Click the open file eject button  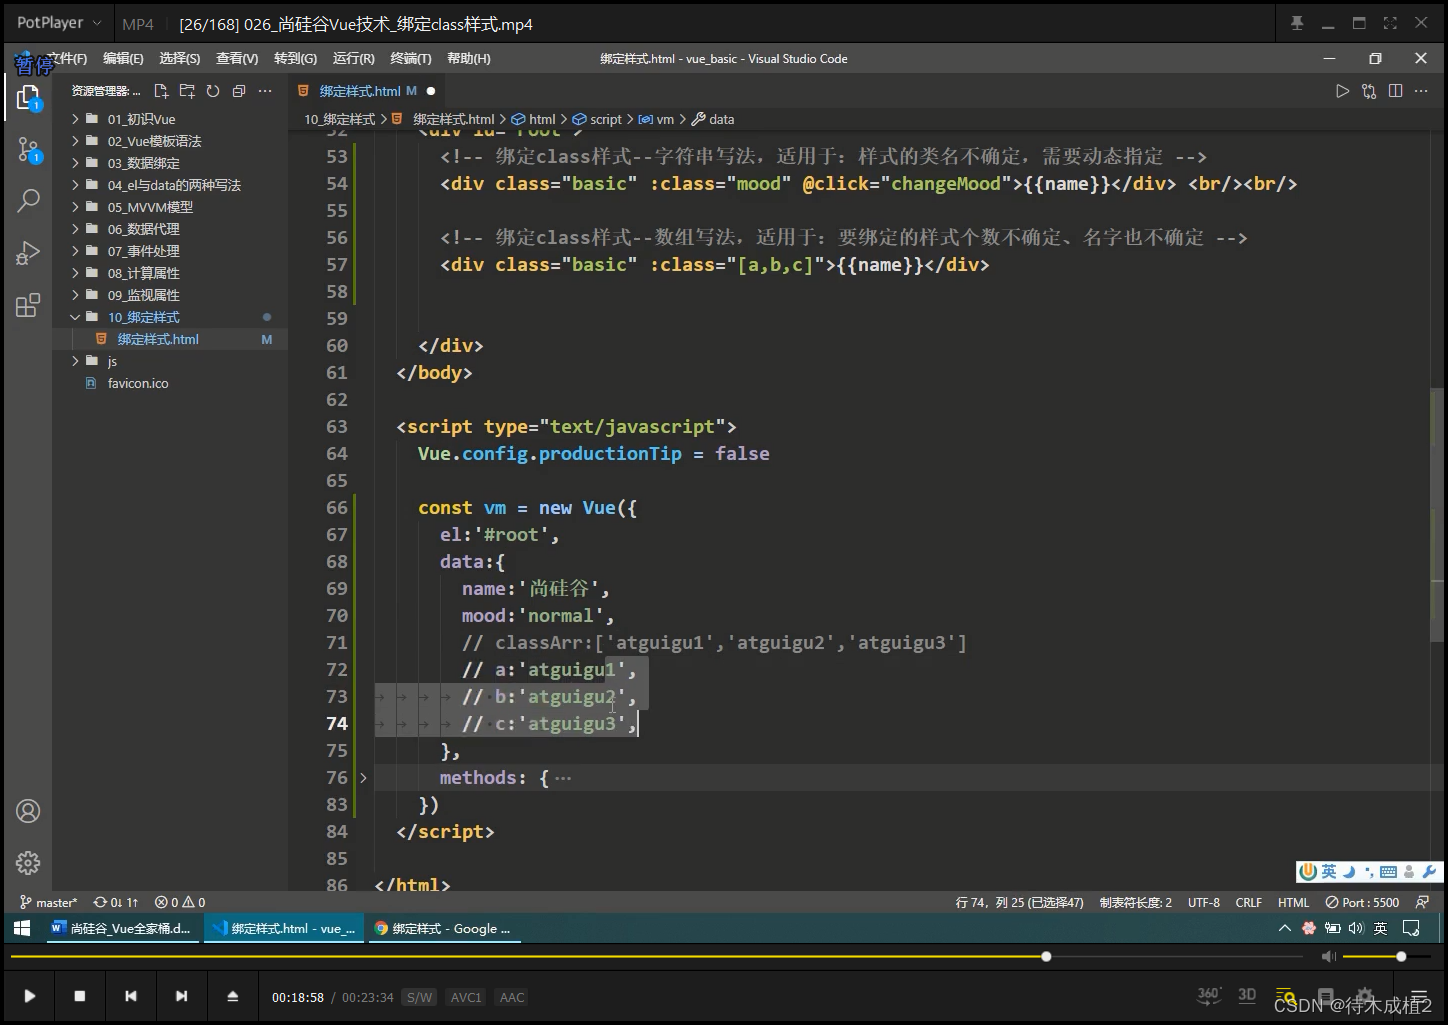point(232,996)
